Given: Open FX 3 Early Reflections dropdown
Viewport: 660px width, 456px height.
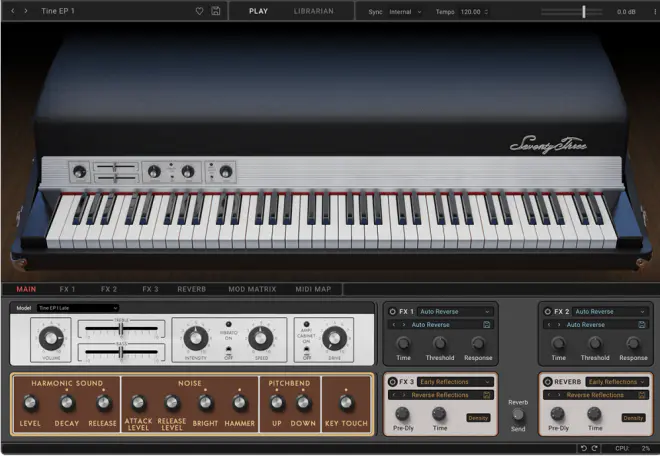Looking at the screenshot, I should point(455,382).
